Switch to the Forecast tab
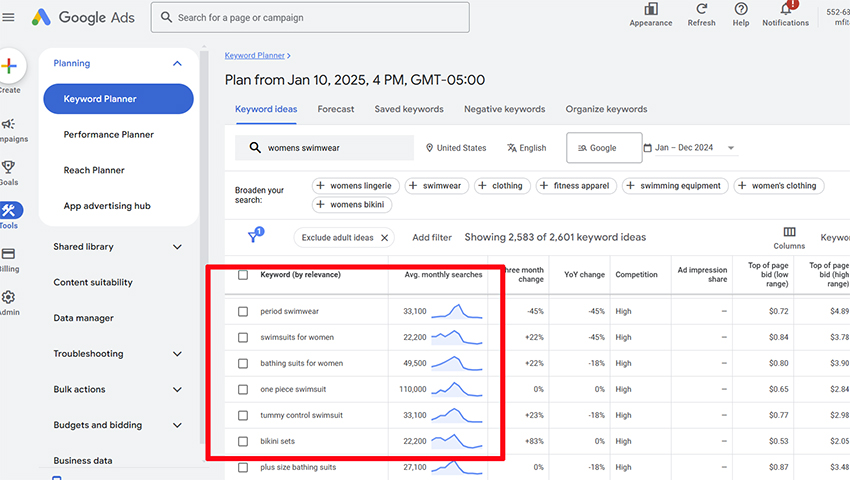The width and height of the screenshot is (850, 480). click(336, 109)
